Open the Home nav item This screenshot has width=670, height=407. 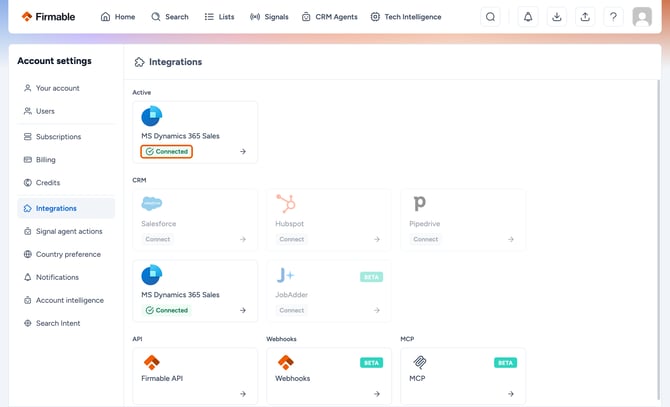[x=118, y=17]
